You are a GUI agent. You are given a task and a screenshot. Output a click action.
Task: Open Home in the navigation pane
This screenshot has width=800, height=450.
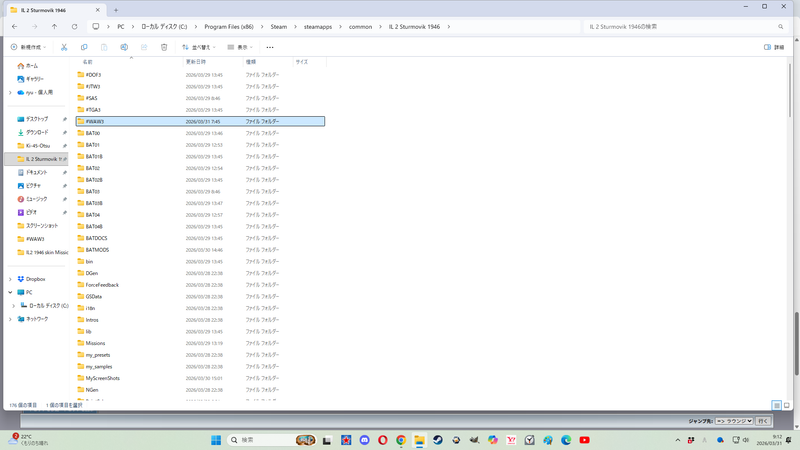[32, 66]
